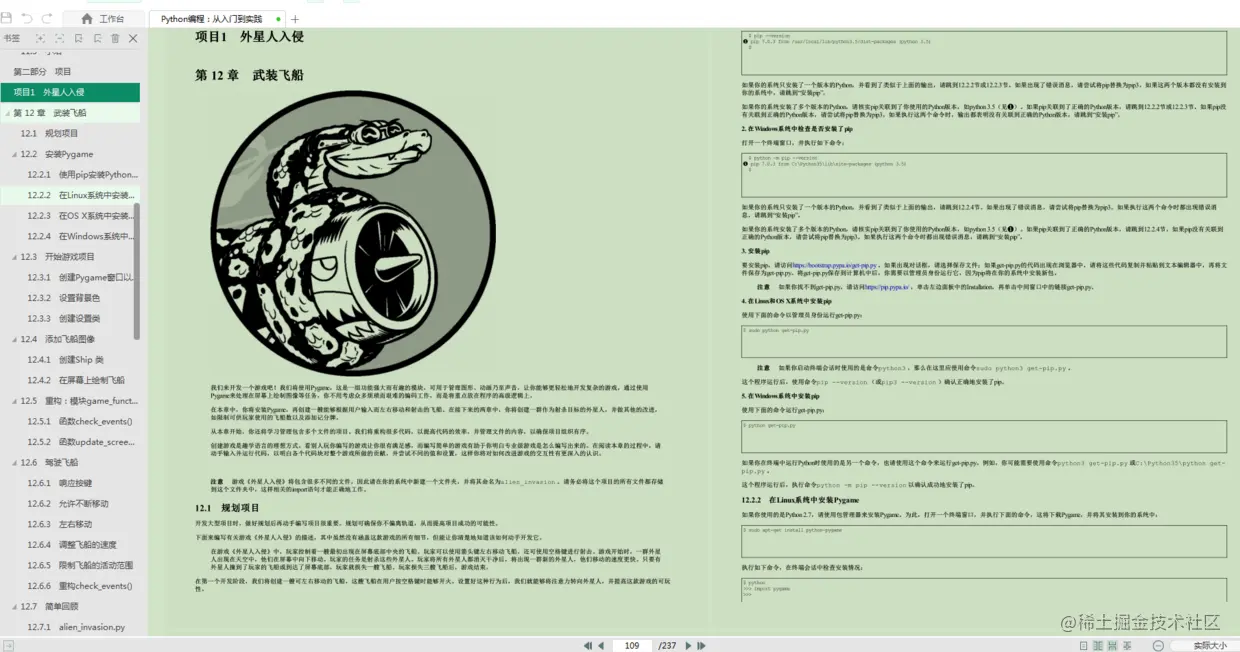Open bookmark 12.2.1 使用pip安装Python
This screenshot has width=1240, height=652.
click(x=82, y=174)
